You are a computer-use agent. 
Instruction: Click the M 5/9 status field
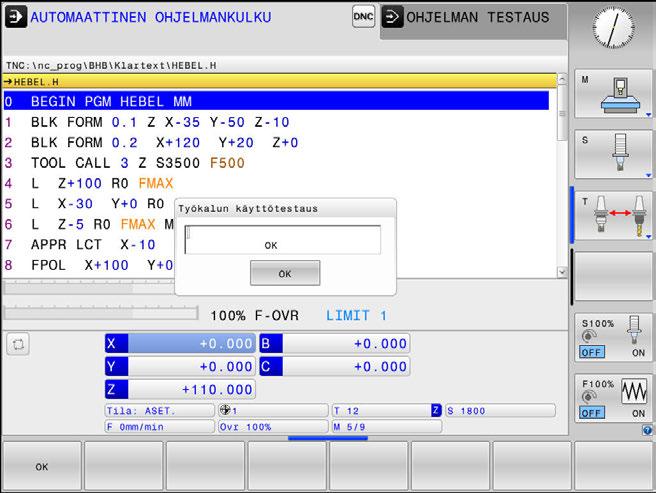click(x=387, y=426)
